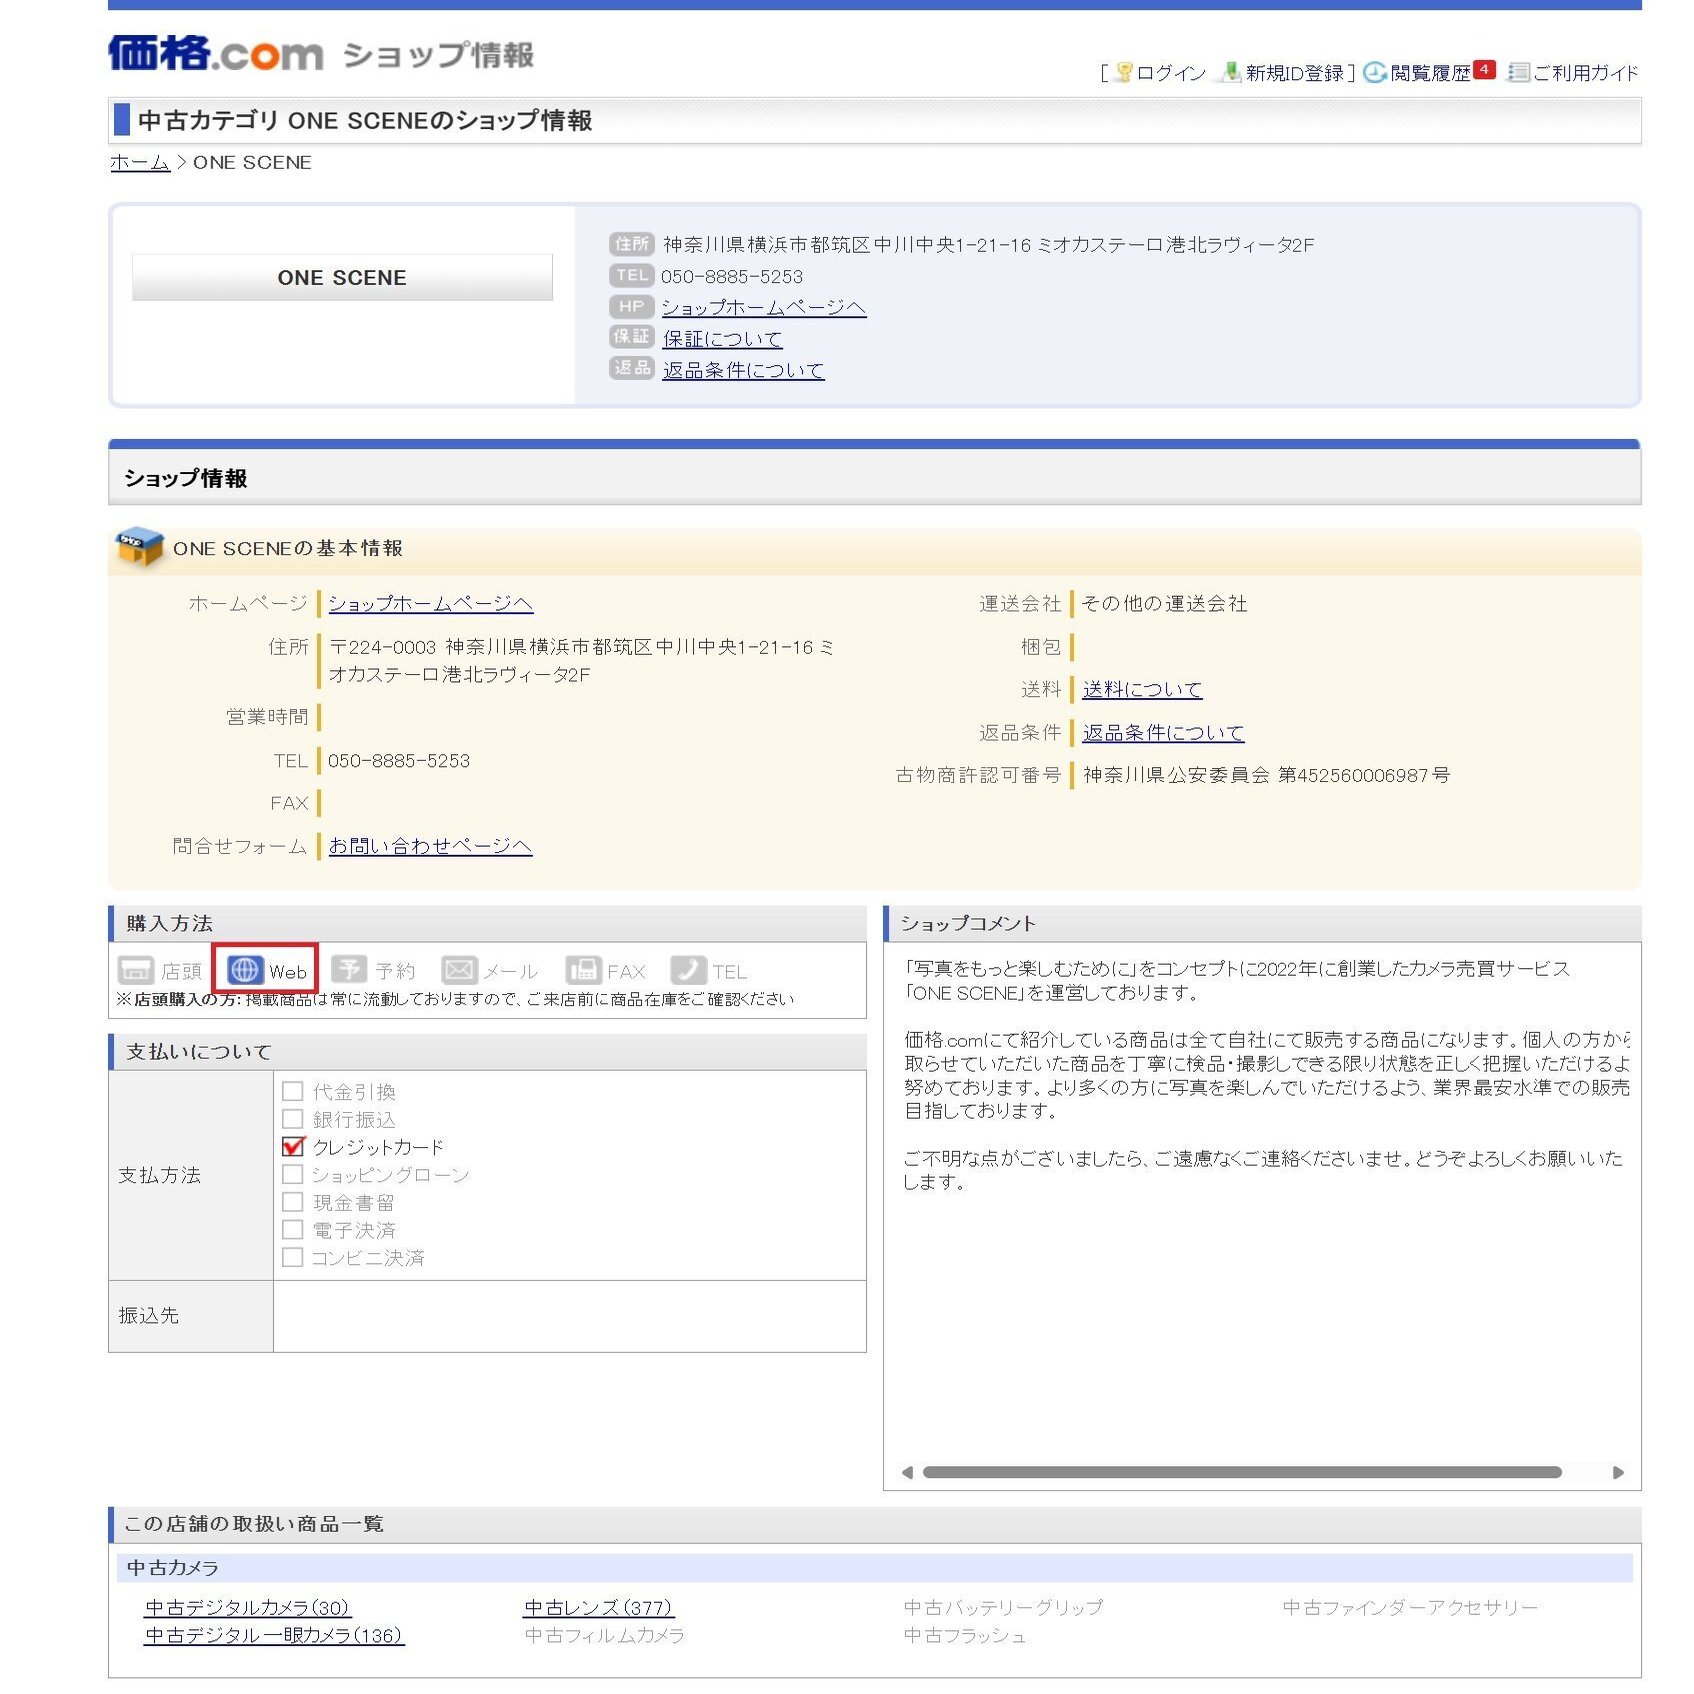Click the その他の運送会社 text
The height and width of the screenshot is (1694, 1694).
[1164, 603]
